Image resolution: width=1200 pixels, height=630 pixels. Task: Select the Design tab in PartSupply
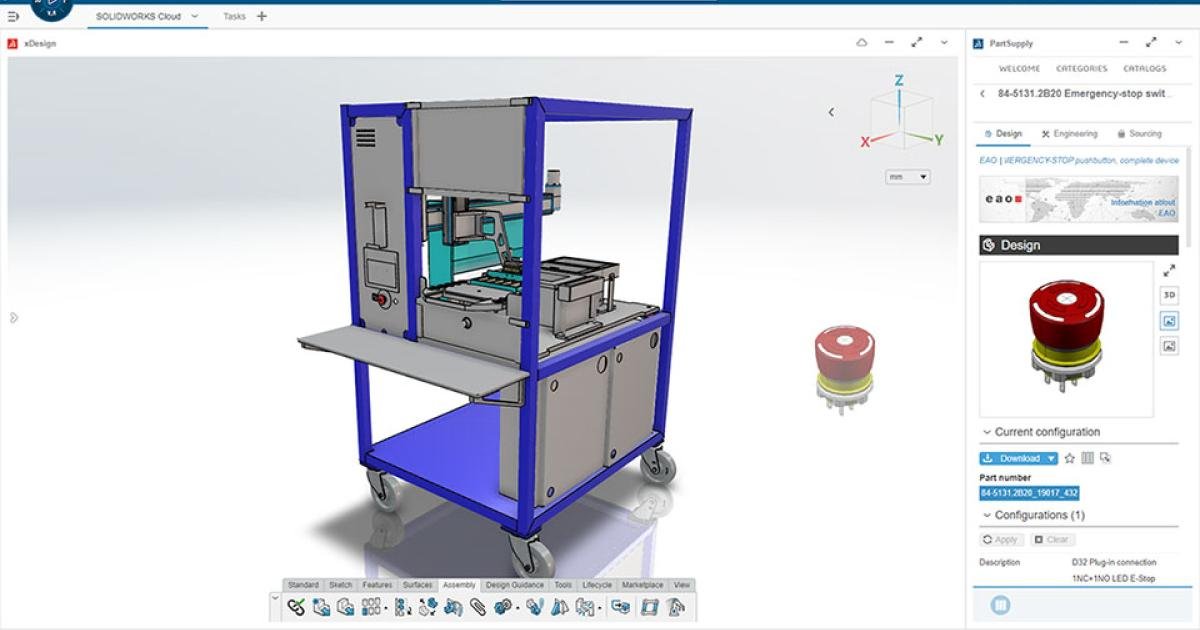[x=1003, y=133]
